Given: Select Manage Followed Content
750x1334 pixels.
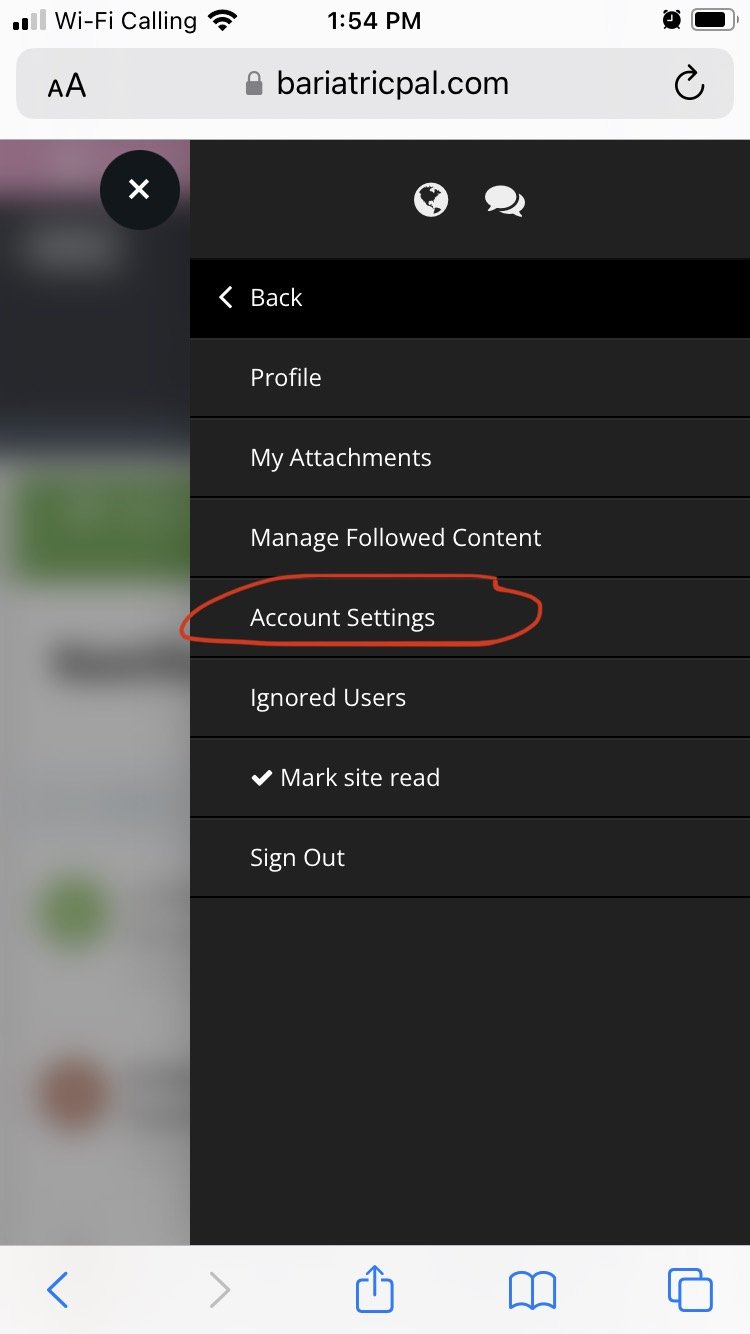Looking at the screenshot, I should point(470,538).
